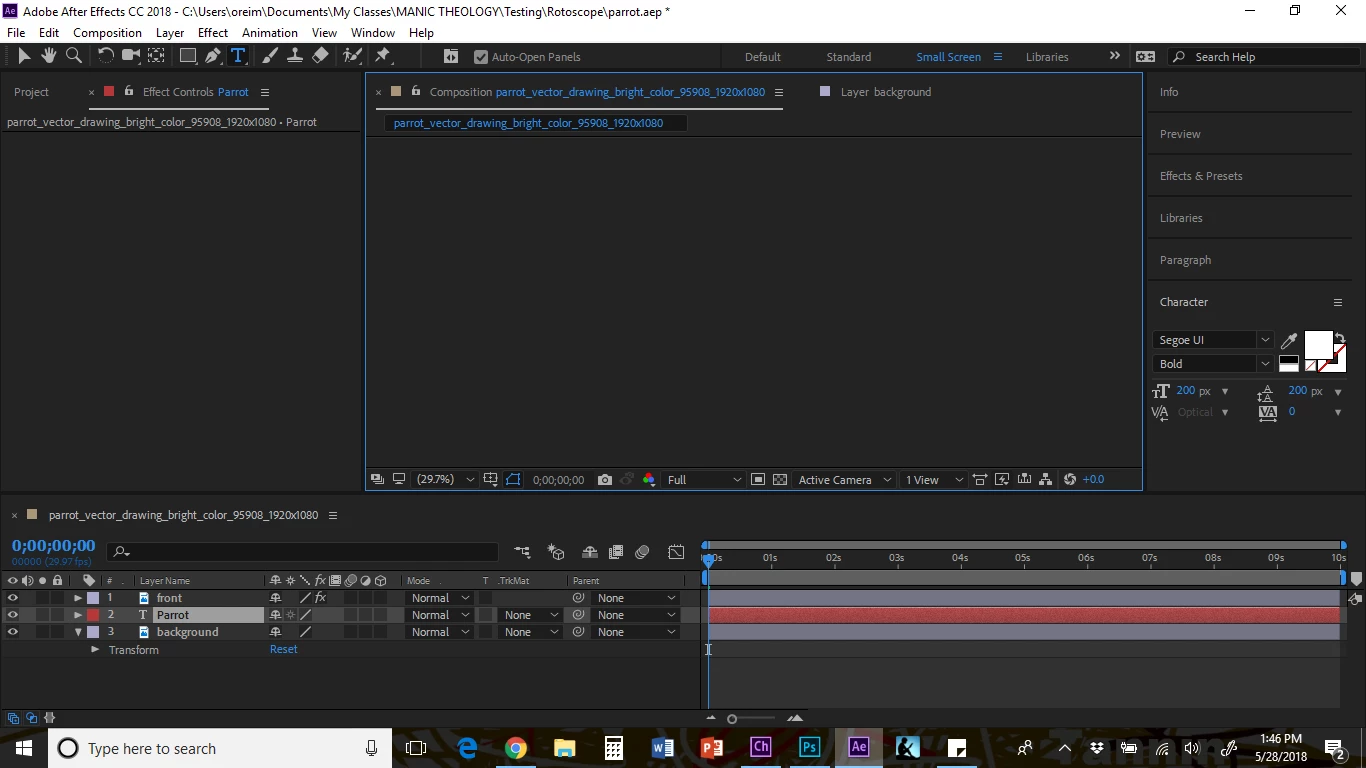1366x768 pixels.
Task: Open the composition flowchart icon in viewer
Action: (1045, 480)
